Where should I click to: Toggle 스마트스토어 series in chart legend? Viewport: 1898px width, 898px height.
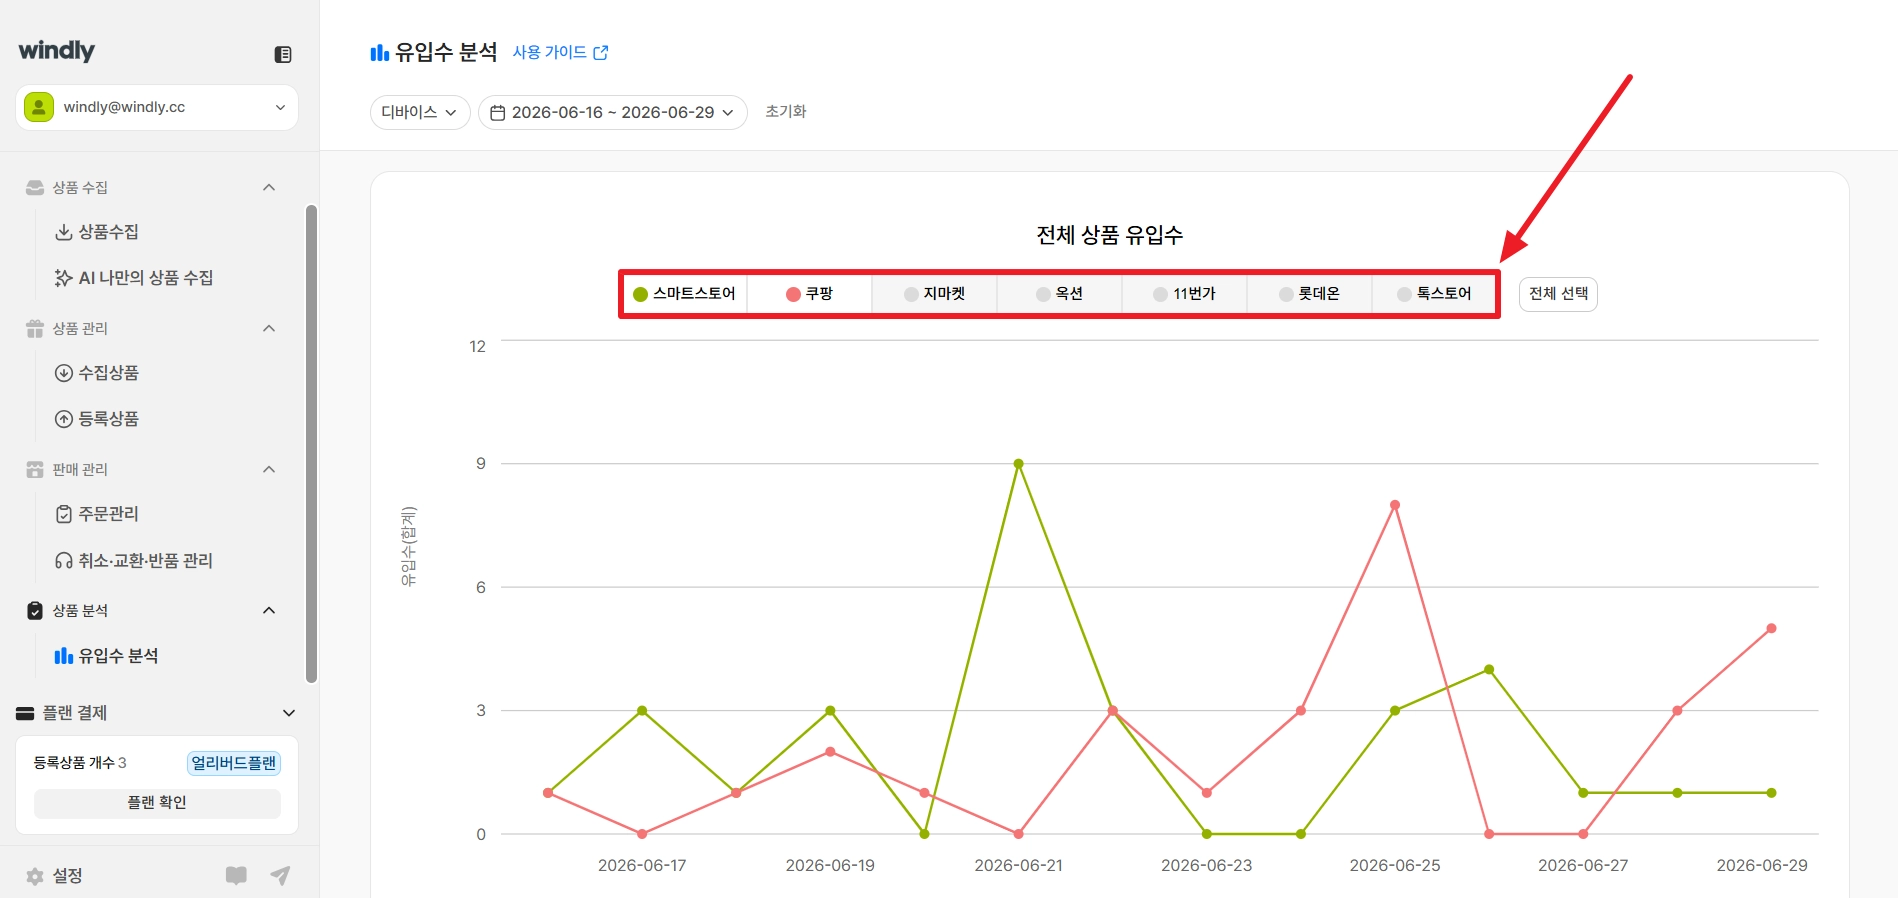click(684, 294)
